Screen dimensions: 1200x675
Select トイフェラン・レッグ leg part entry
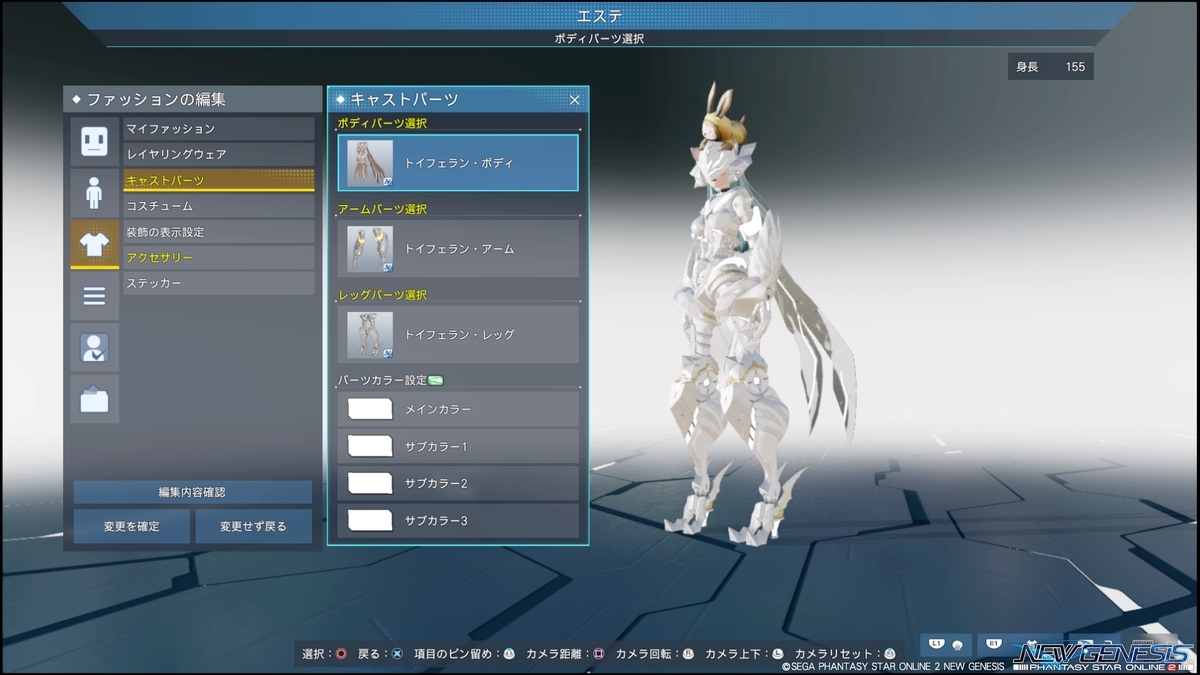pyautogui.click(x=458, y=335)
